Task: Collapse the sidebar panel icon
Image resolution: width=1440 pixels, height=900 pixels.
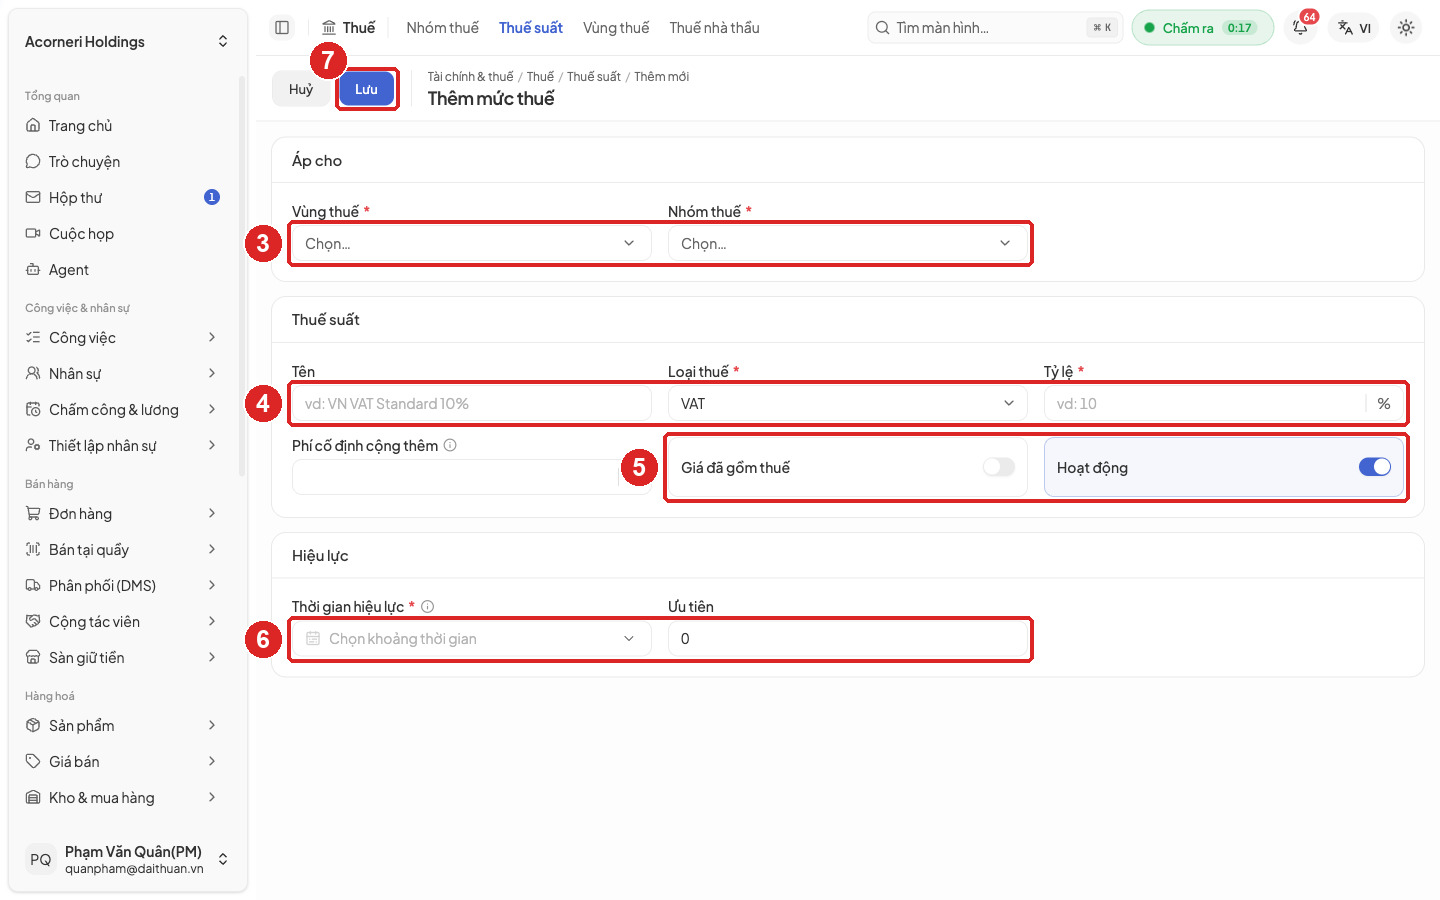Action: (x=282, y=28)
